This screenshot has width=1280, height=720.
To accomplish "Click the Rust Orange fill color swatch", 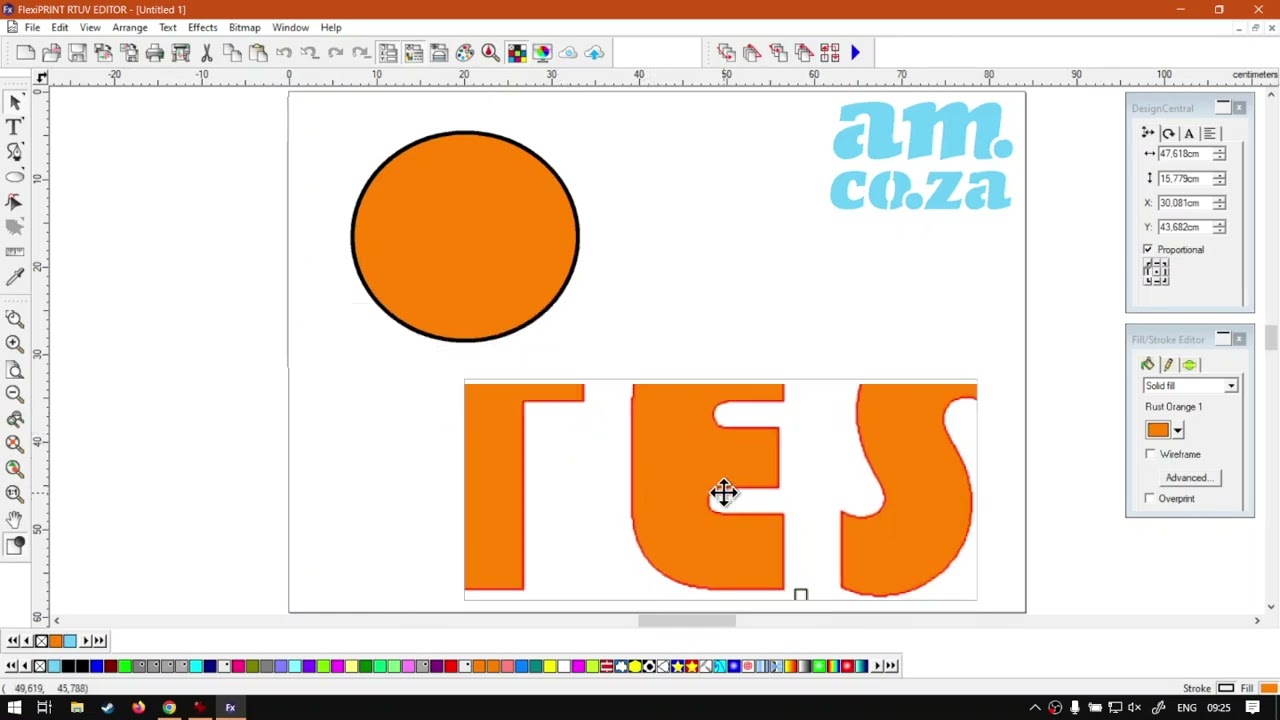I will coord(1158,430).
